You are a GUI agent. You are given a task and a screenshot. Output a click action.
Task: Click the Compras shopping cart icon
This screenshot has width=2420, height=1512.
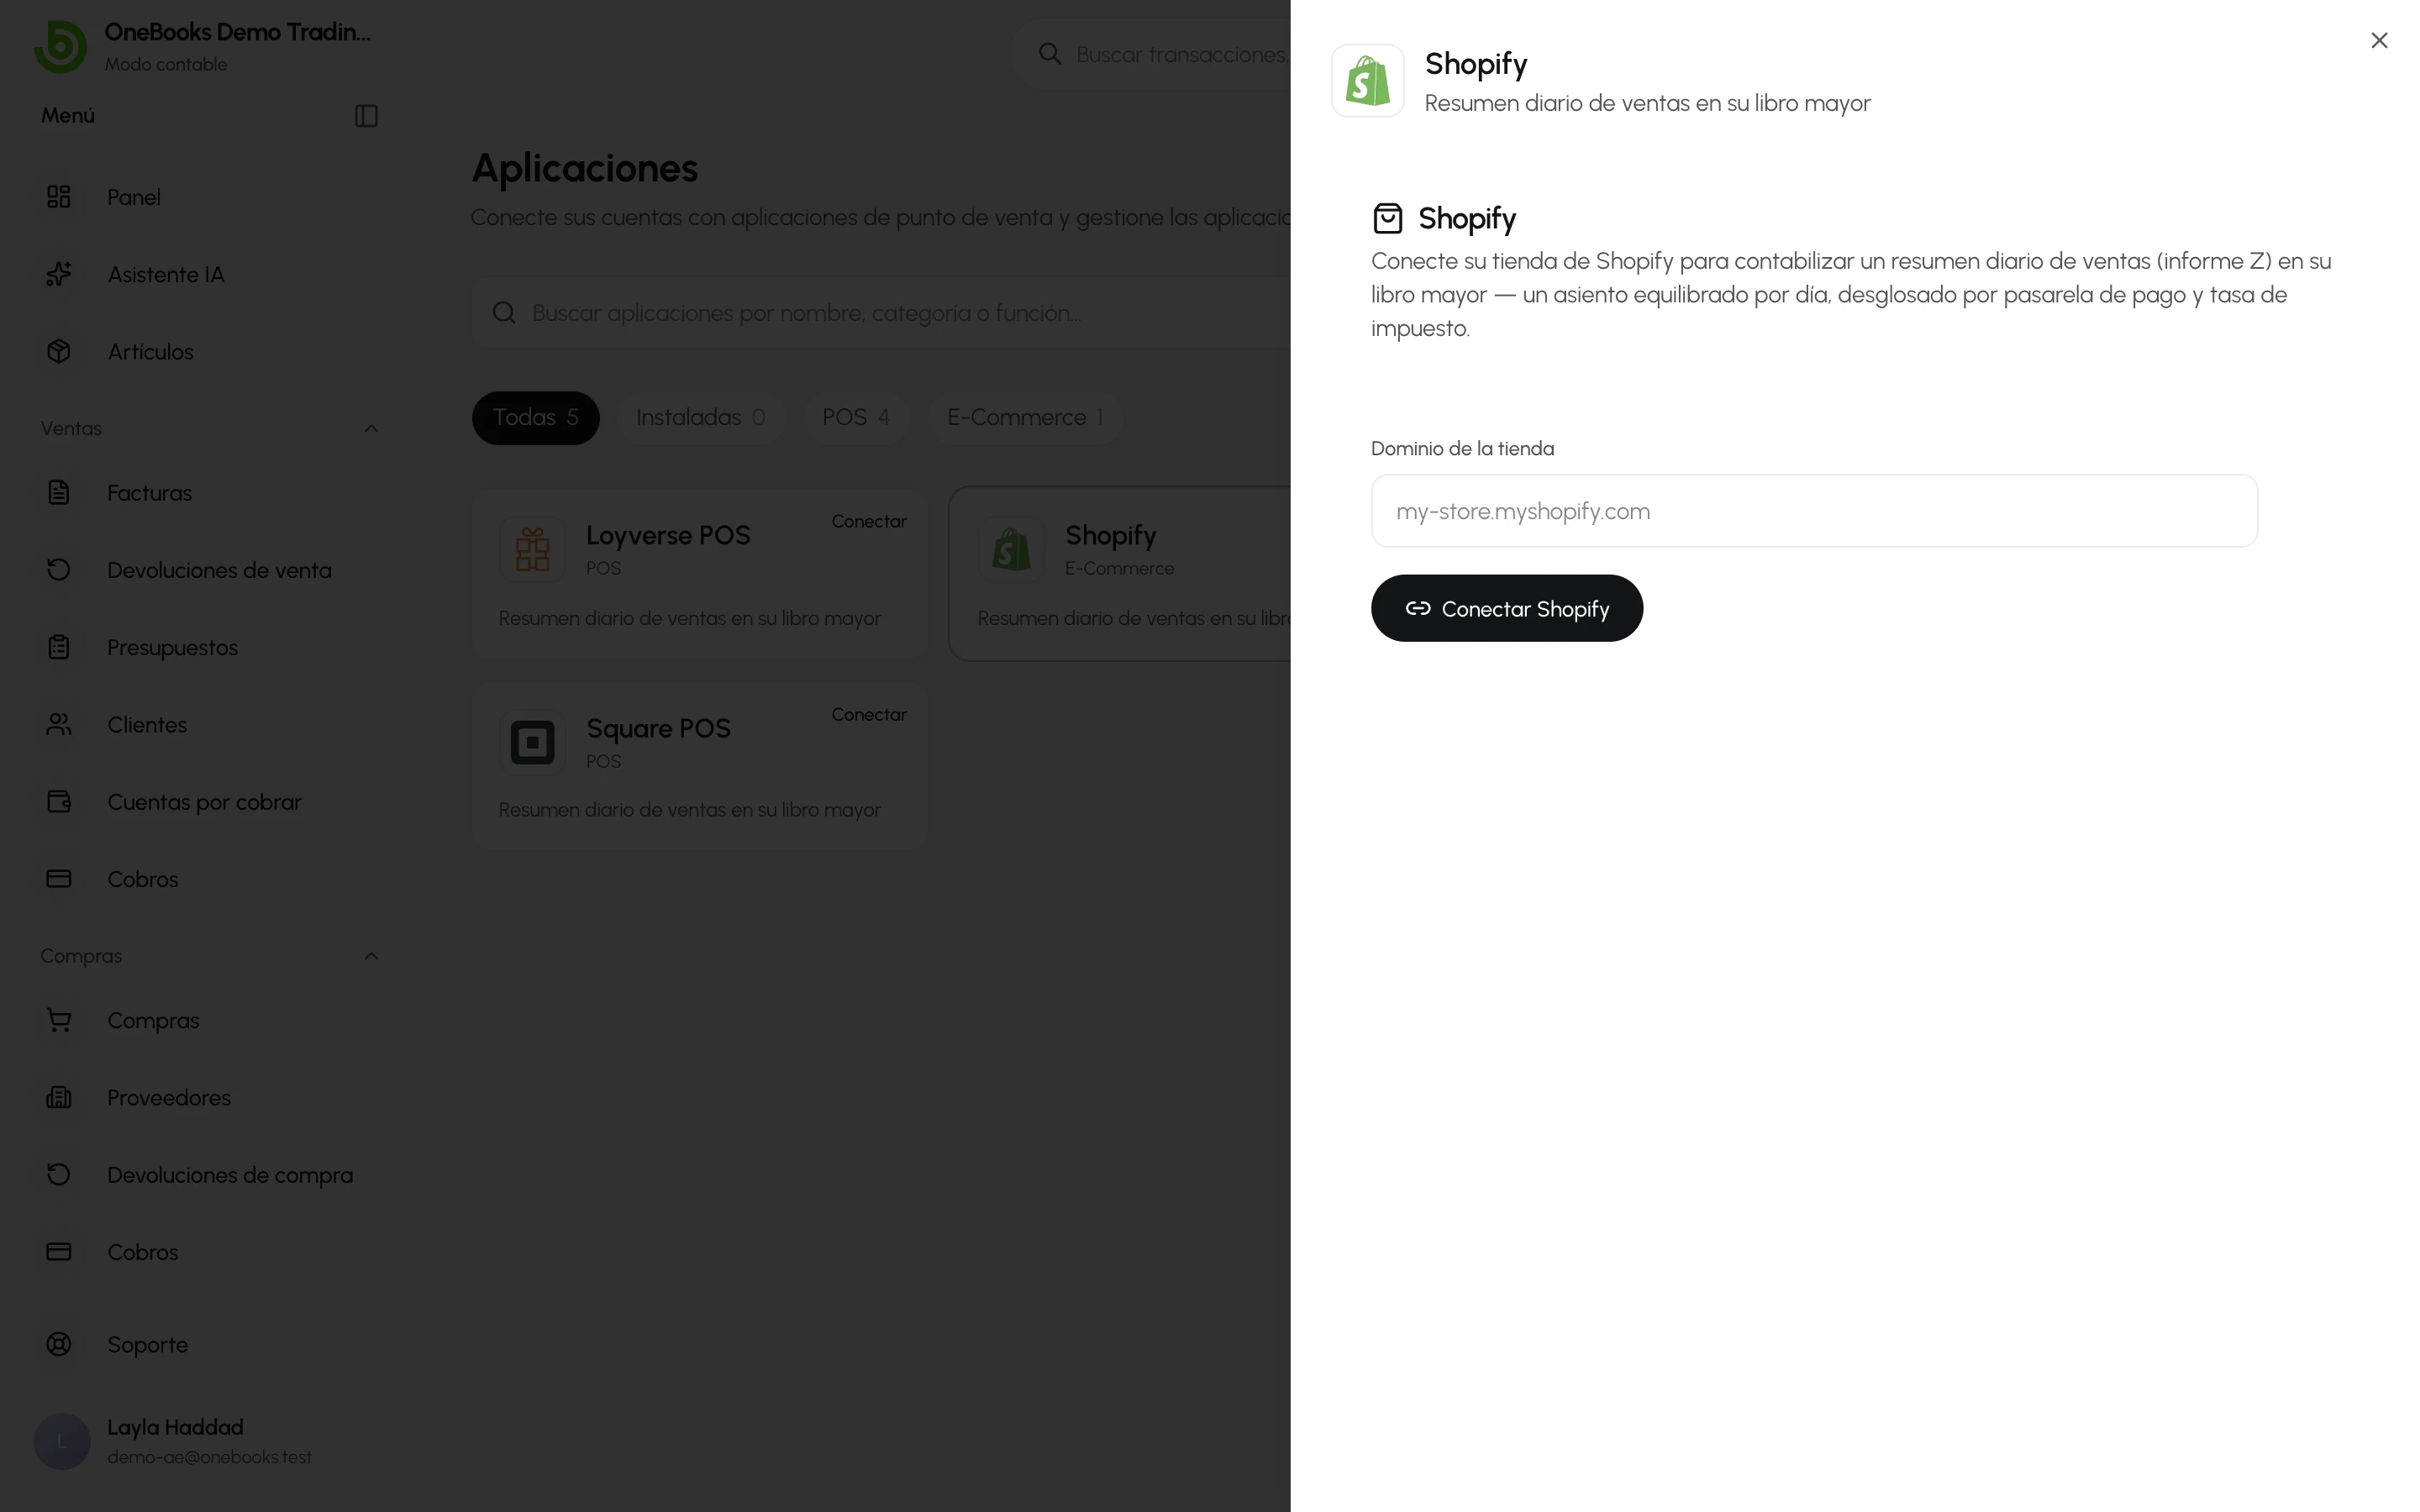coord(59,1020)
